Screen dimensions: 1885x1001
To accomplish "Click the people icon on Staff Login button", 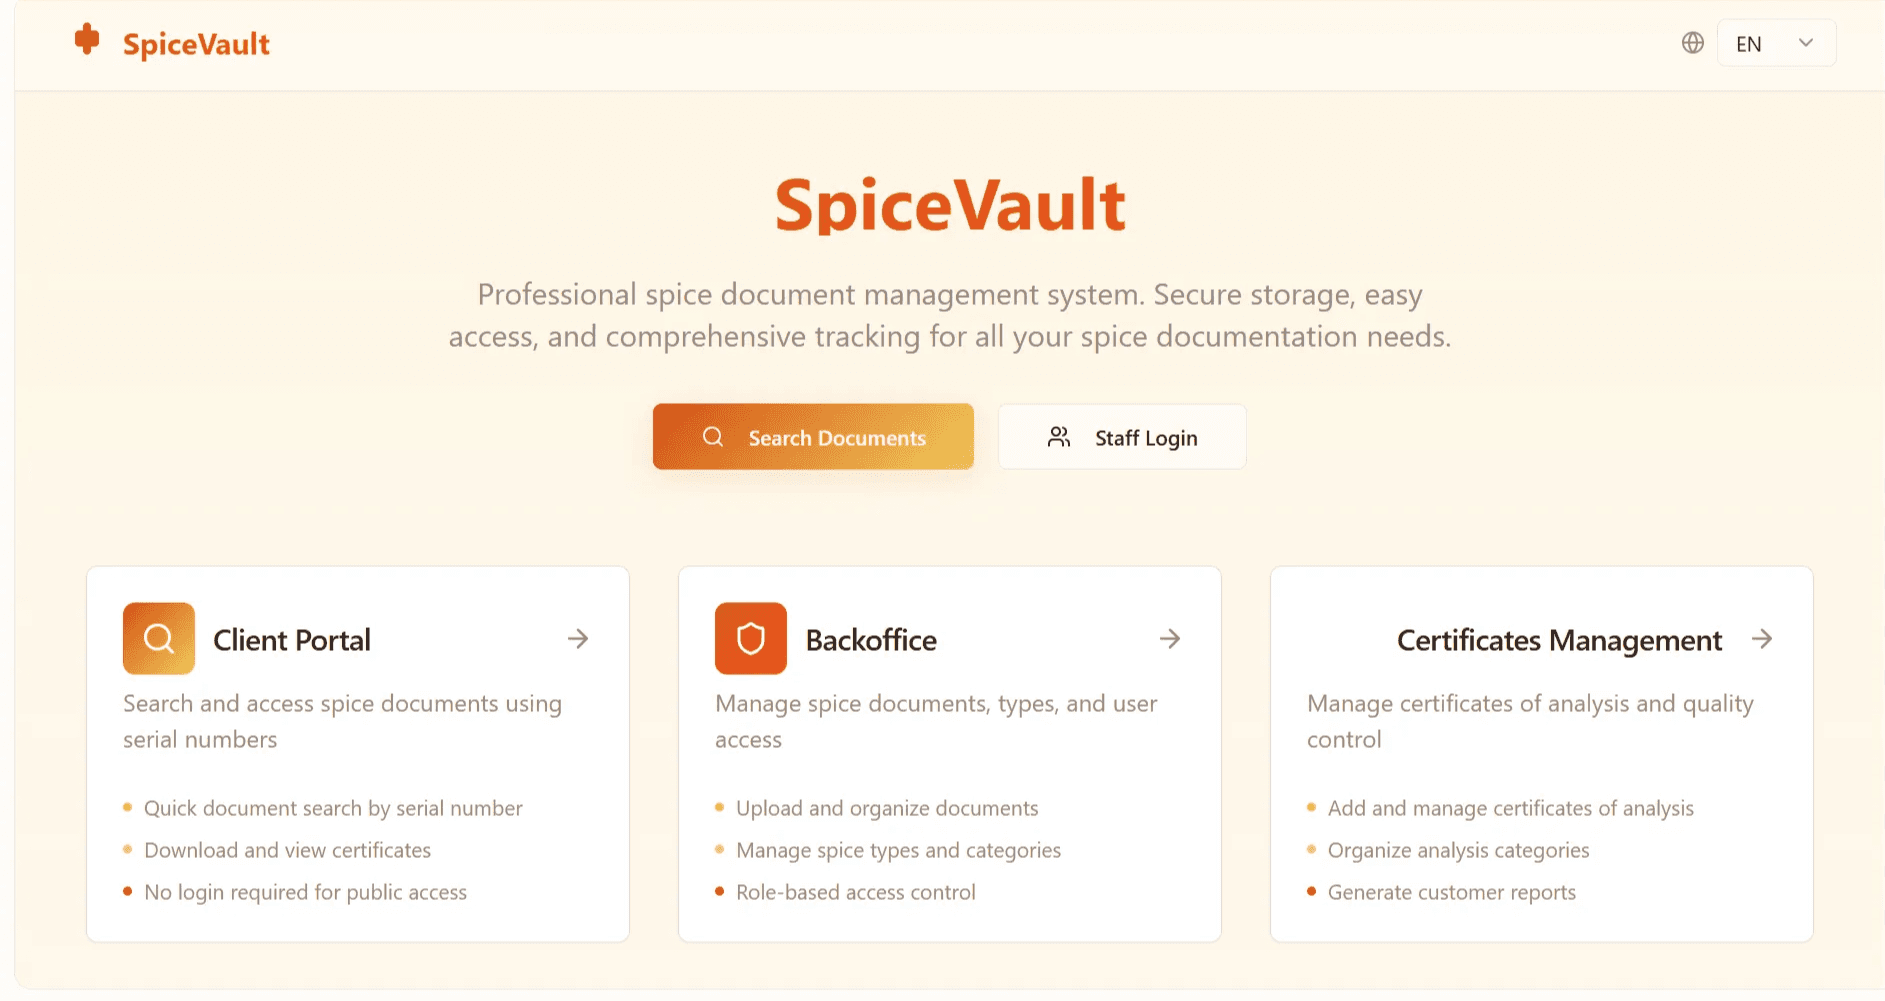I will pos(1060,436).
